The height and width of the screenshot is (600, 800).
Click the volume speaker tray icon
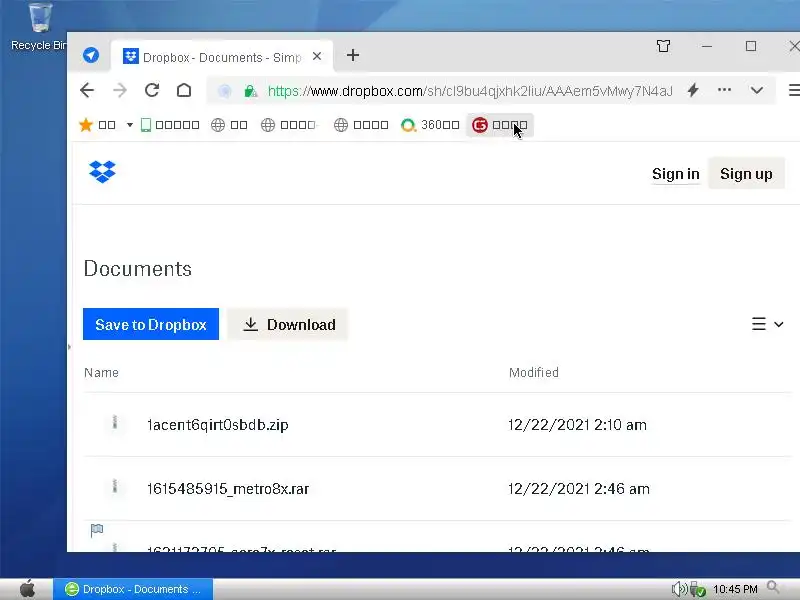(679, 589)
